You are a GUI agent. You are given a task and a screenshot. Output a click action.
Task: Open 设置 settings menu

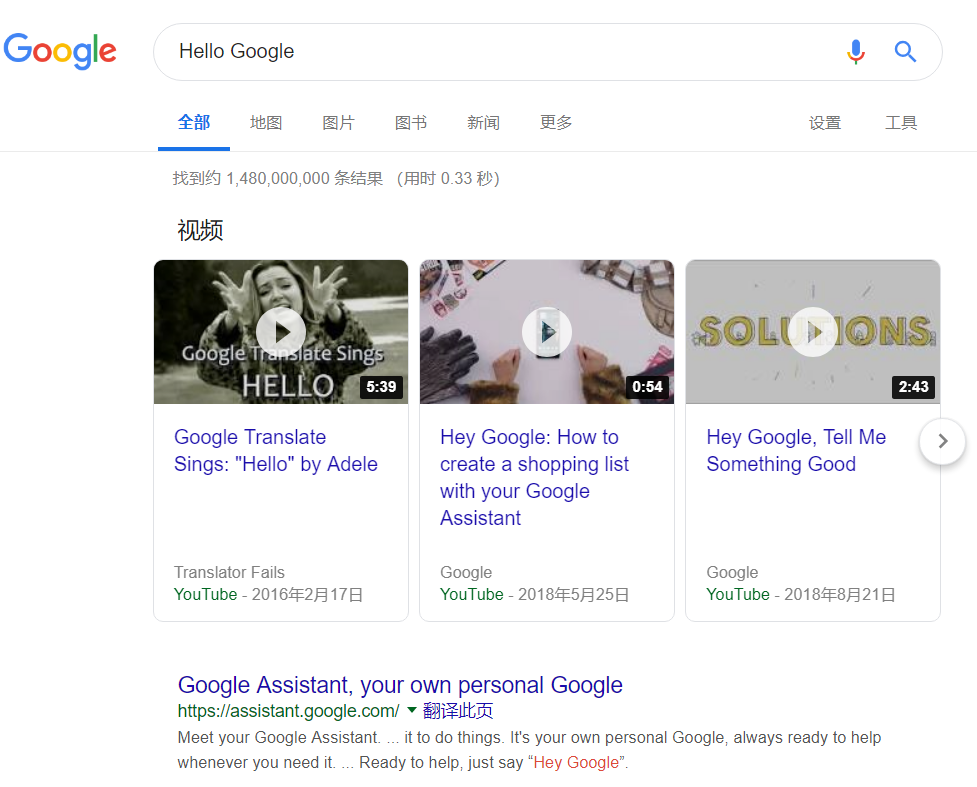point(825,123)
